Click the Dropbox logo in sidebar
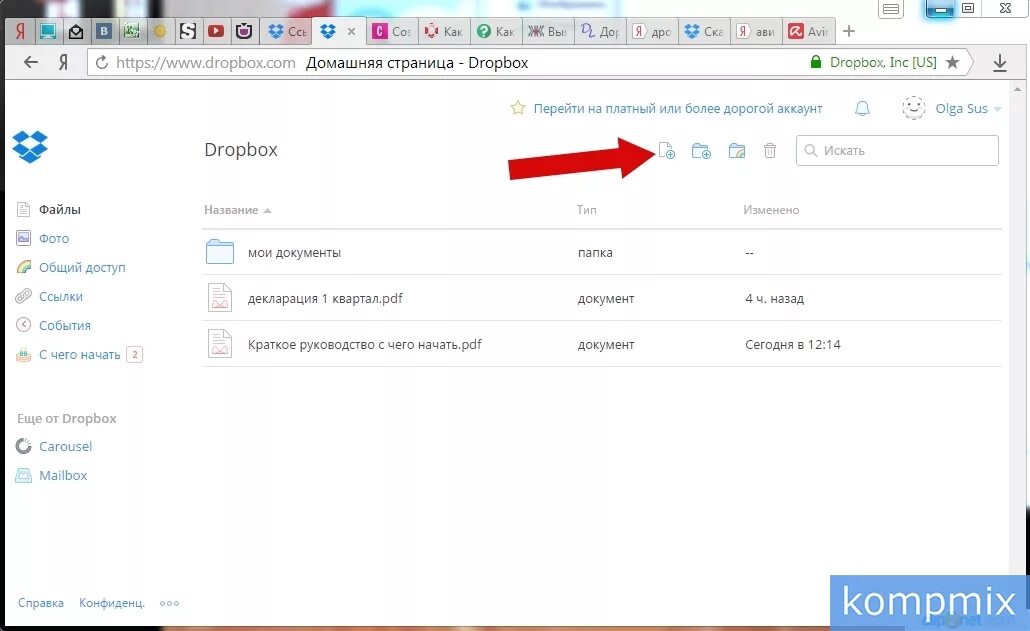This screenshot has height=631, width=1030. click(x=30, y=146)
